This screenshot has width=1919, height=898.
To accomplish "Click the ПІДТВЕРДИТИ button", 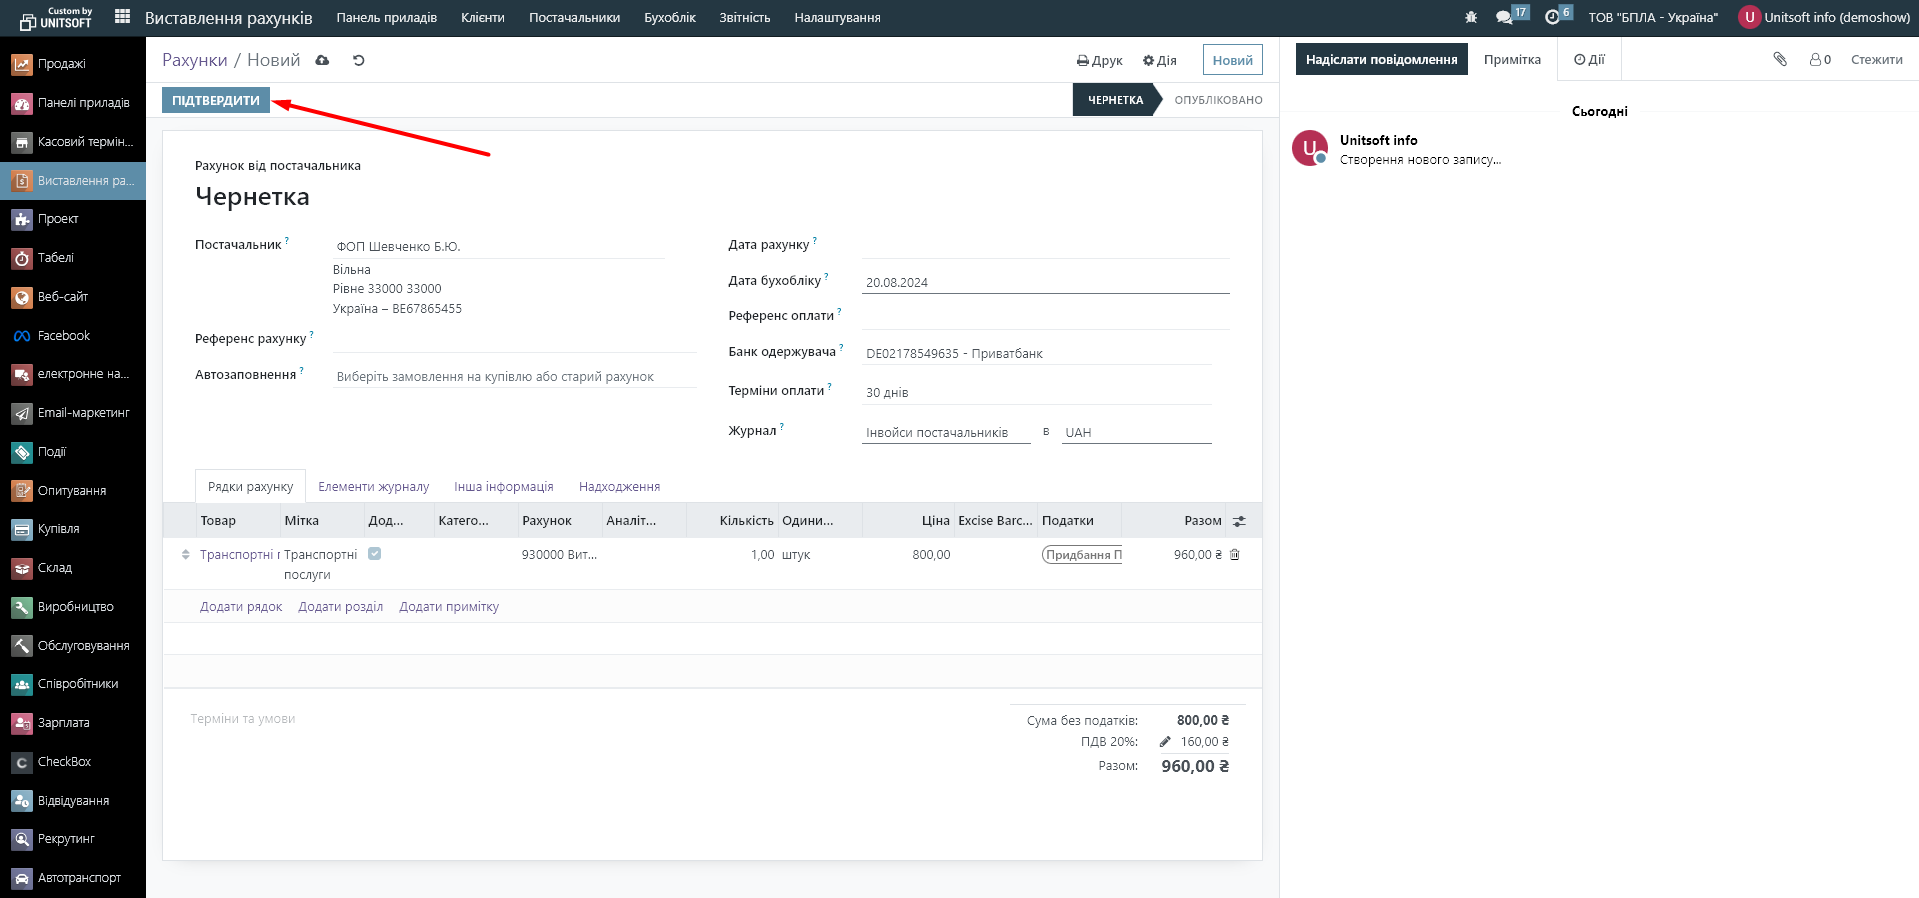I will click(215, 100).
